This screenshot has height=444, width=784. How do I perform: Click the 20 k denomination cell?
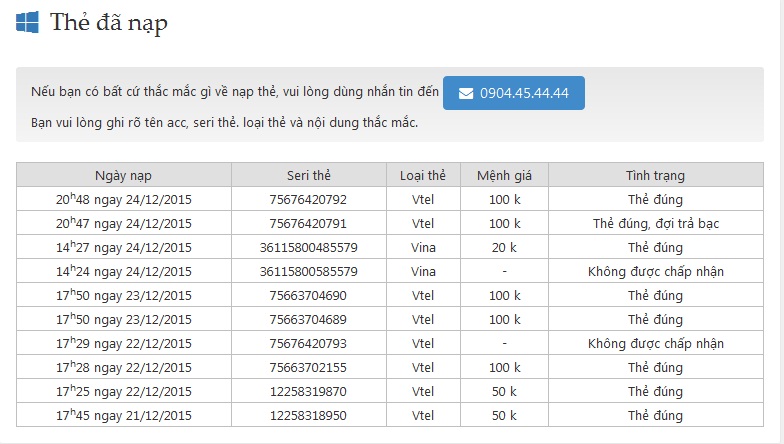click(x=505, y=248)
